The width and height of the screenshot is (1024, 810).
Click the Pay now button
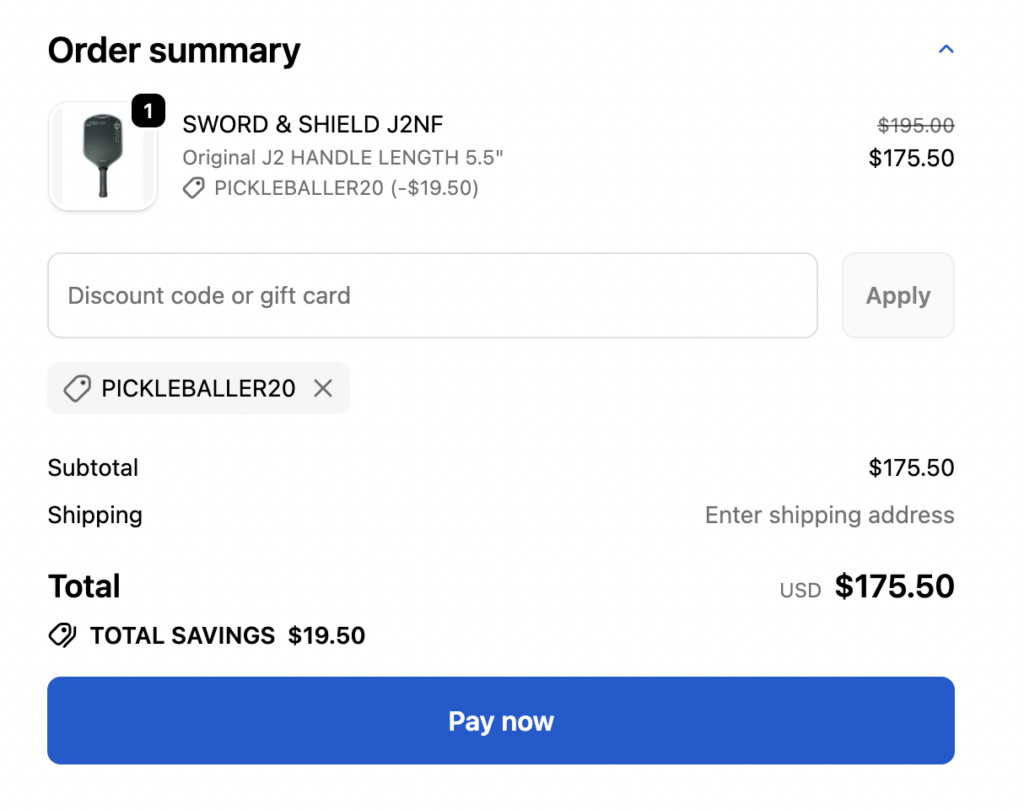(501, 721)
